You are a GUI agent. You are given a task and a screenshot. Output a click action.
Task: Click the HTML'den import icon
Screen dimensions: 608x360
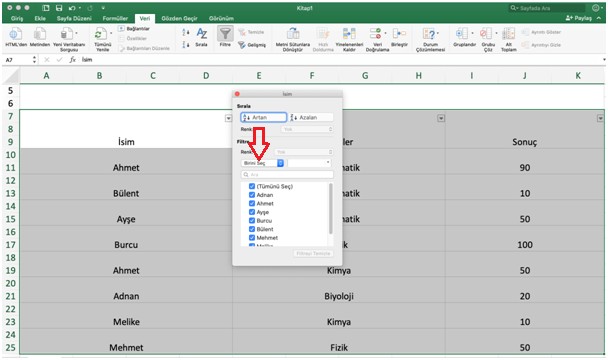(16, 35)
